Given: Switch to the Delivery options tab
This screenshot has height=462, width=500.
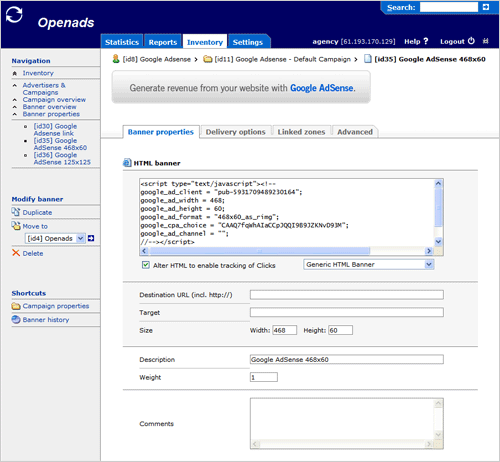Looking at the screenshot, I should pos(236,132).
